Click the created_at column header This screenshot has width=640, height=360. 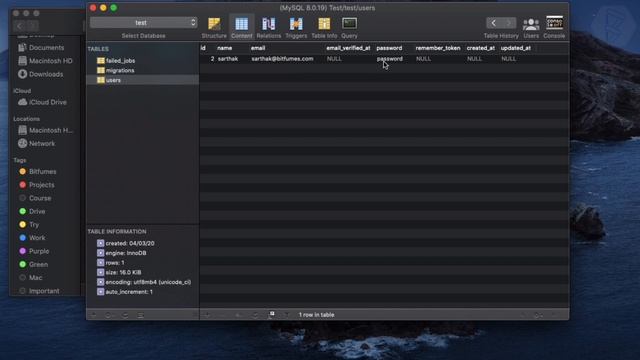coord(480,48)
